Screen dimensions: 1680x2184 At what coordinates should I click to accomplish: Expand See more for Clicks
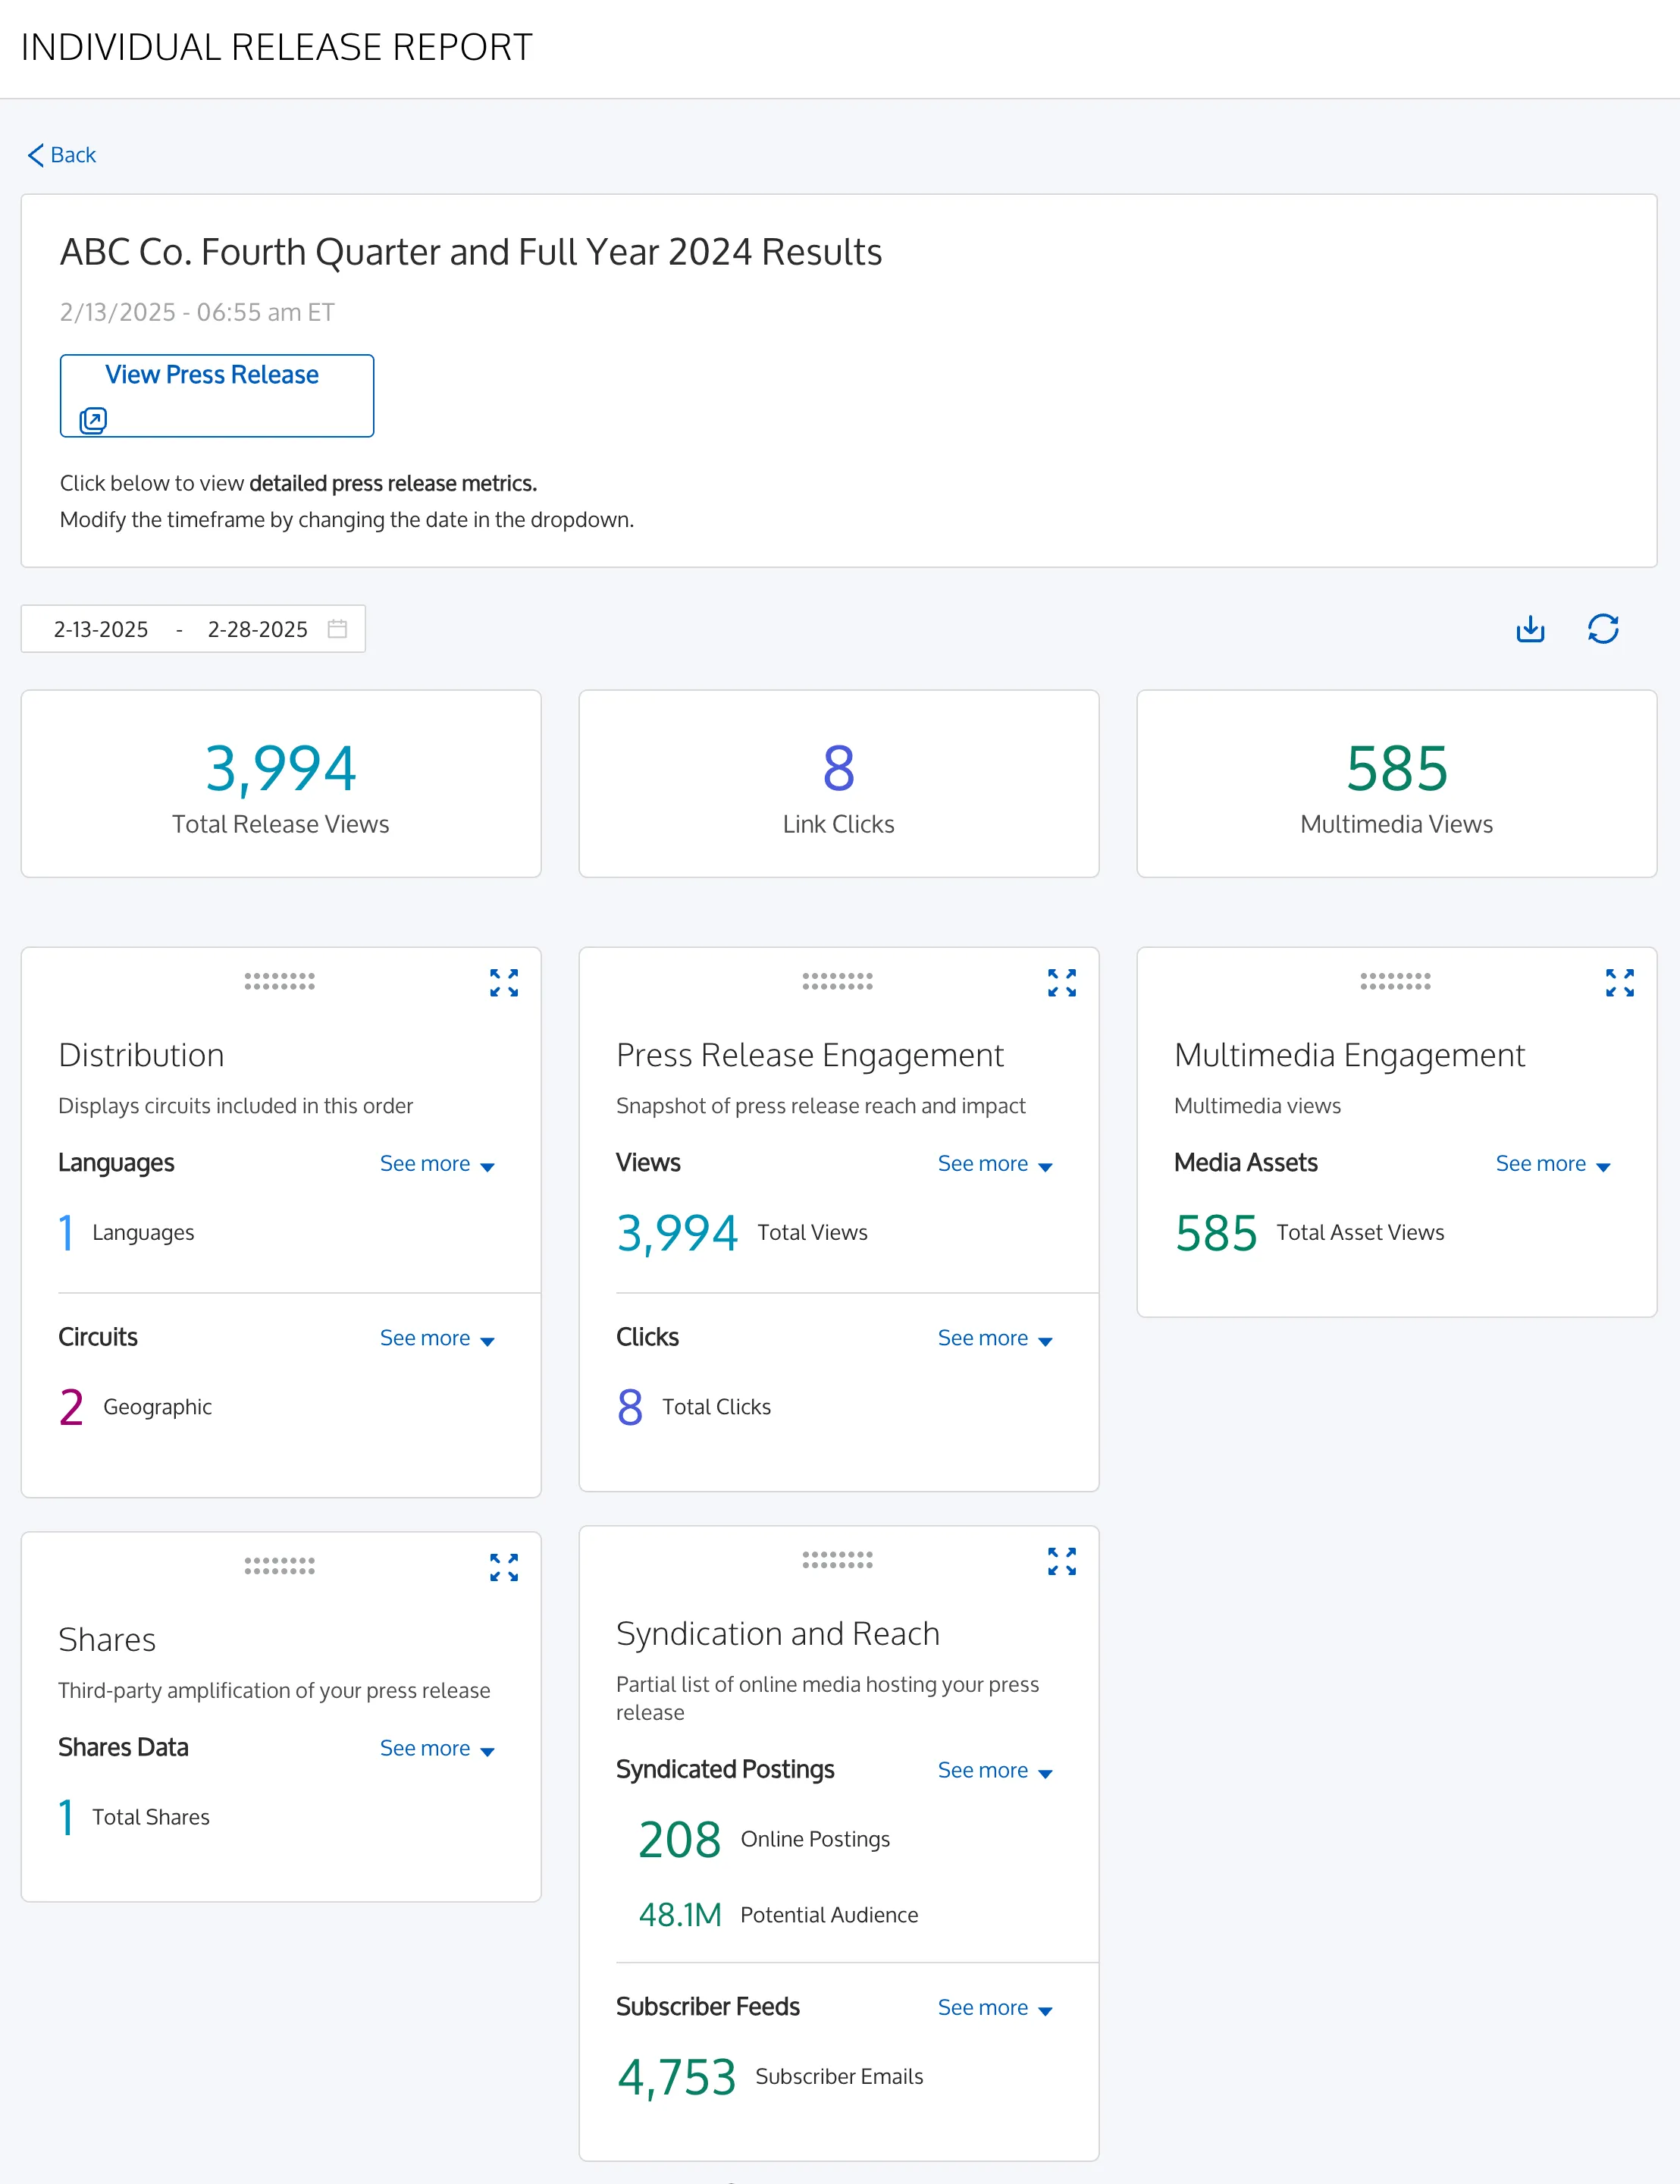coord(995,1338)
